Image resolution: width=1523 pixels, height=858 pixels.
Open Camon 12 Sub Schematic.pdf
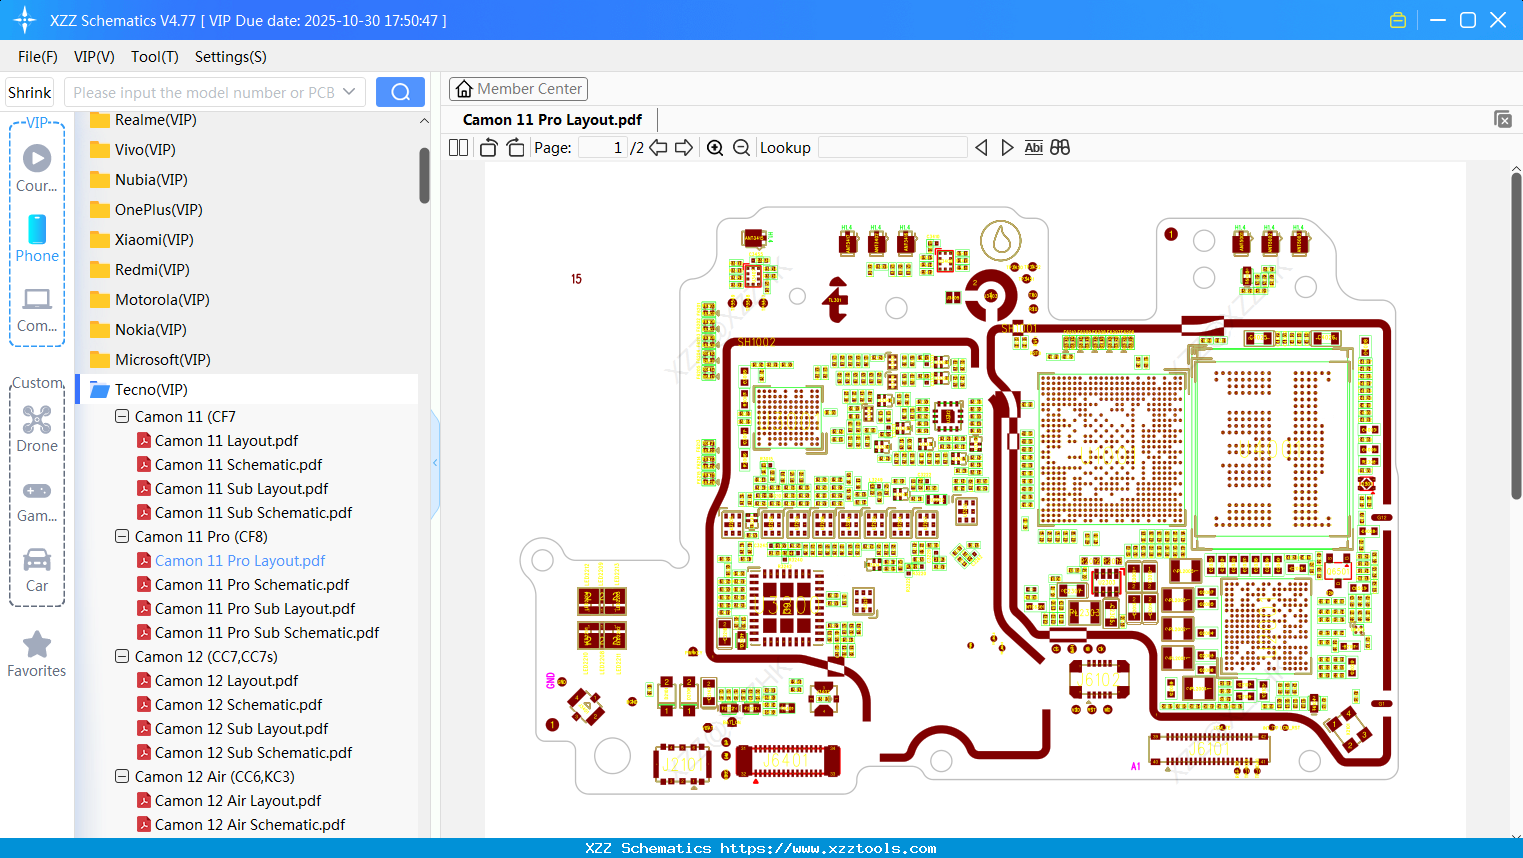[x=253, y=753]
